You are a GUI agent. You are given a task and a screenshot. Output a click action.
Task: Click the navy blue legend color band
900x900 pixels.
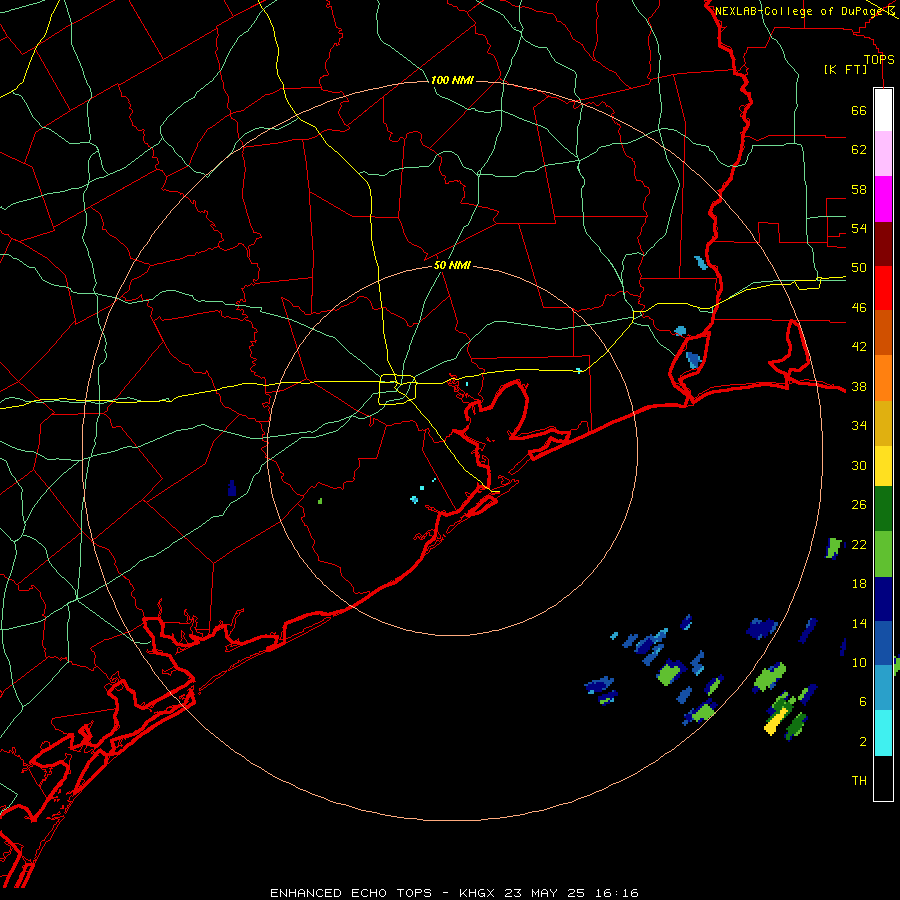[883, 599]
